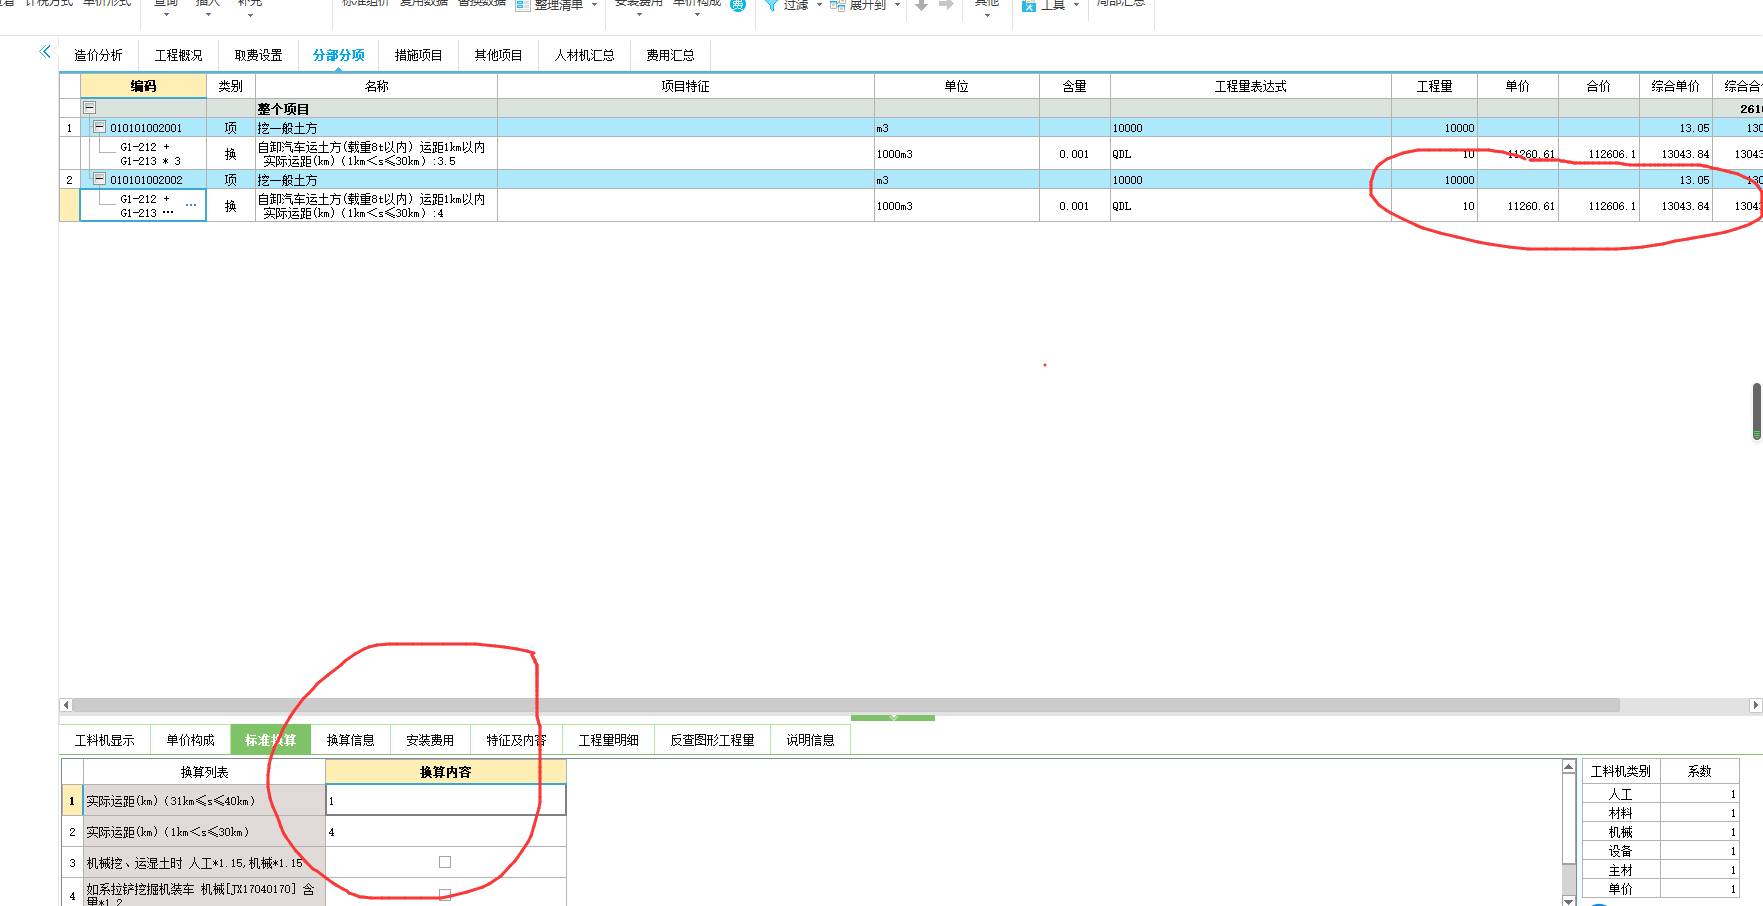Click the 机械 coefficient value cell

1699,832
